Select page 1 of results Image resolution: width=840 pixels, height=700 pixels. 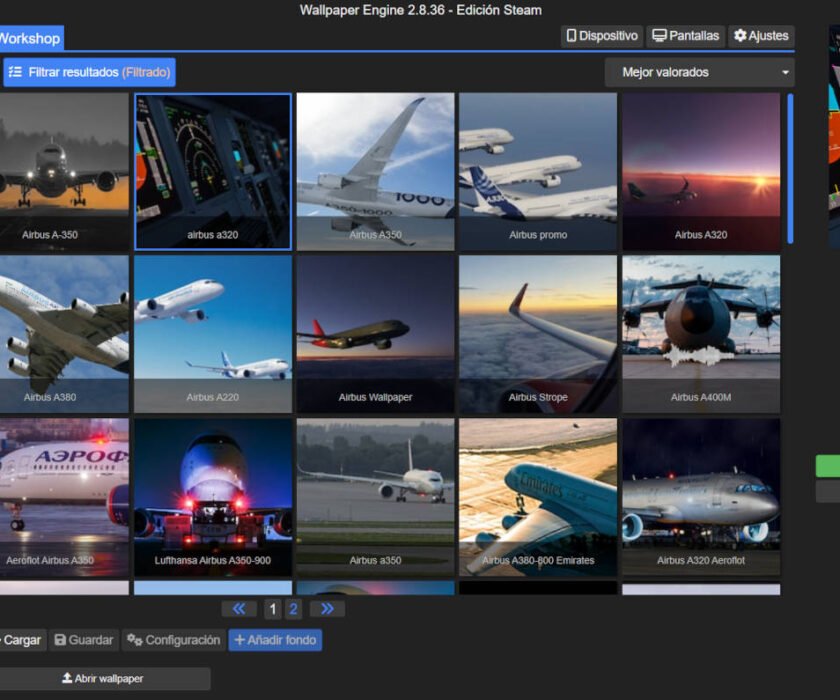(273, 609)
